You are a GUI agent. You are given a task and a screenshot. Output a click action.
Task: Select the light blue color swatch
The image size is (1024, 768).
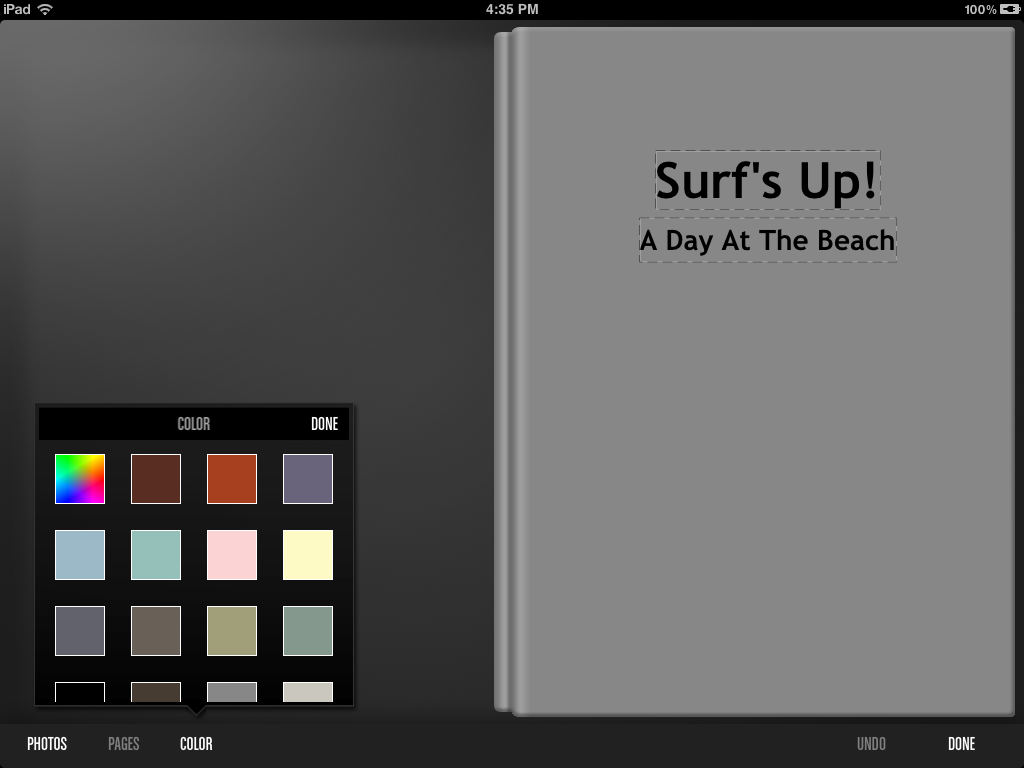click(x=80, y=555)
